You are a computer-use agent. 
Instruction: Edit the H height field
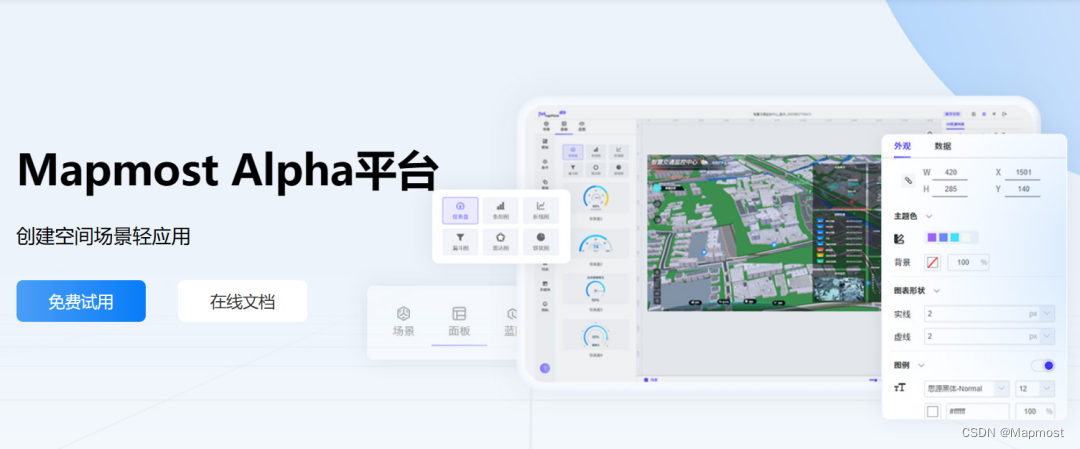coord(949,189)
